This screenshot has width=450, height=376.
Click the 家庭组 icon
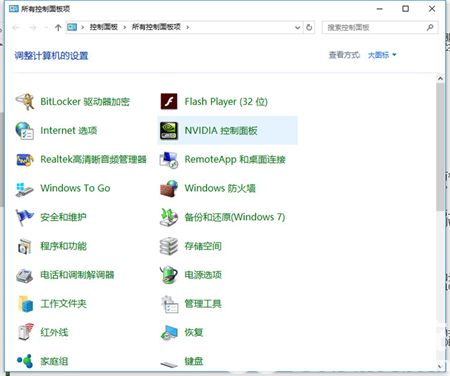pos(25,361)
